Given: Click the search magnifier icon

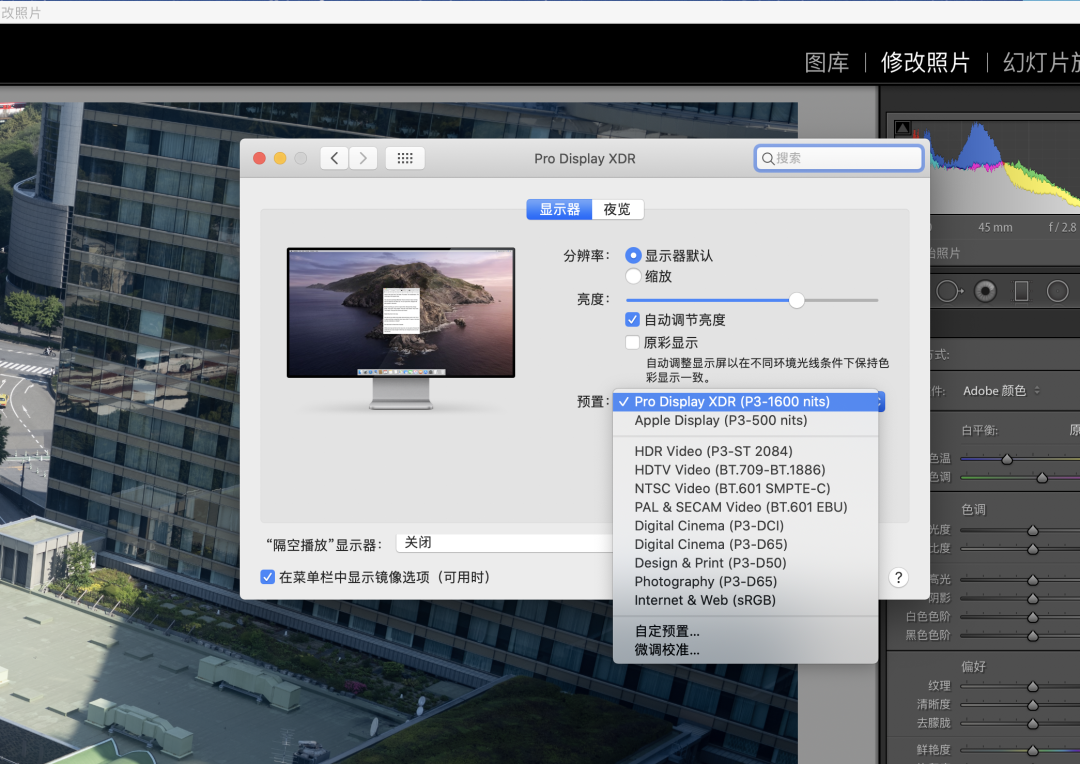Looking at the screenshot, I should point(767,158).
